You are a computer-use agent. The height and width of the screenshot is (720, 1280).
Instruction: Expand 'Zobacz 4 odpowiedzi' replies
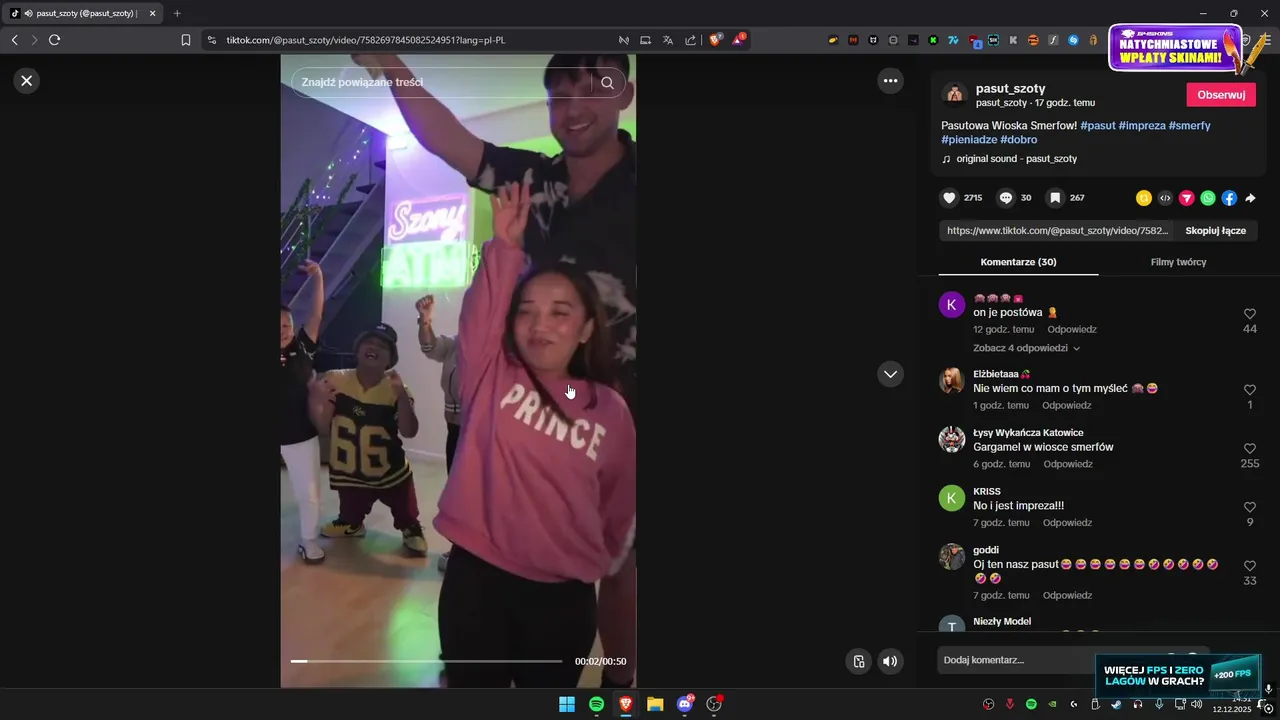click(x=1026, y=348)
